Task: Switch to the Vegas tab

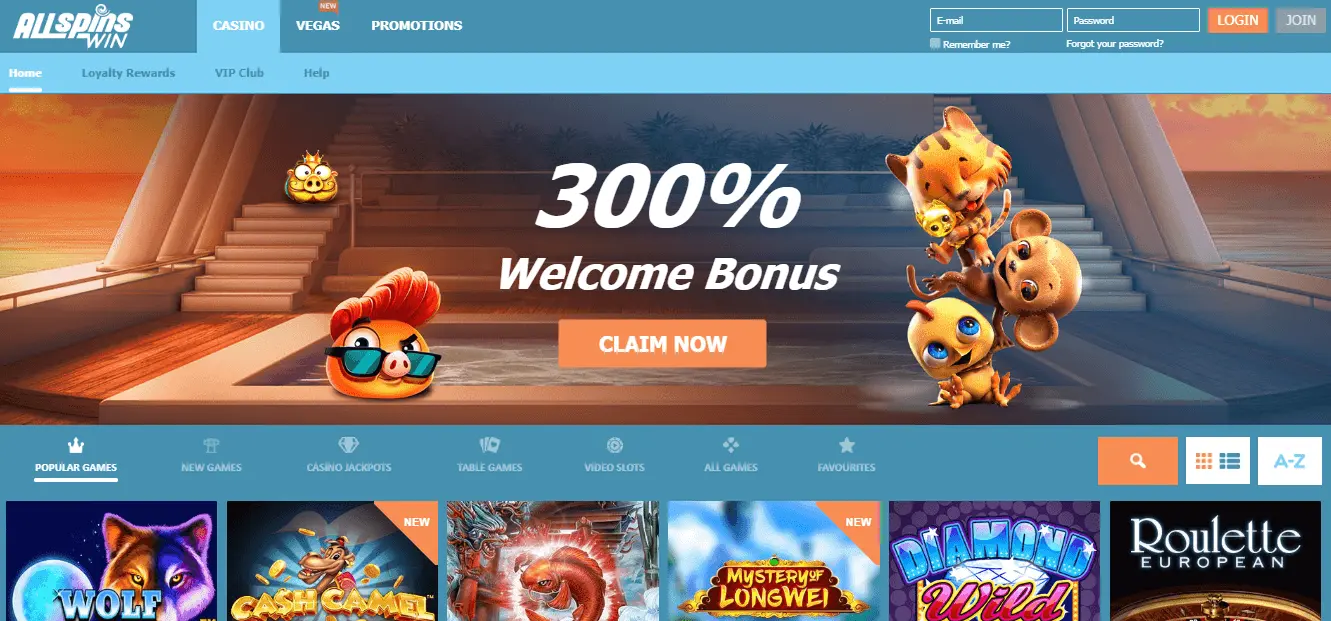Action: coord(318,26)
